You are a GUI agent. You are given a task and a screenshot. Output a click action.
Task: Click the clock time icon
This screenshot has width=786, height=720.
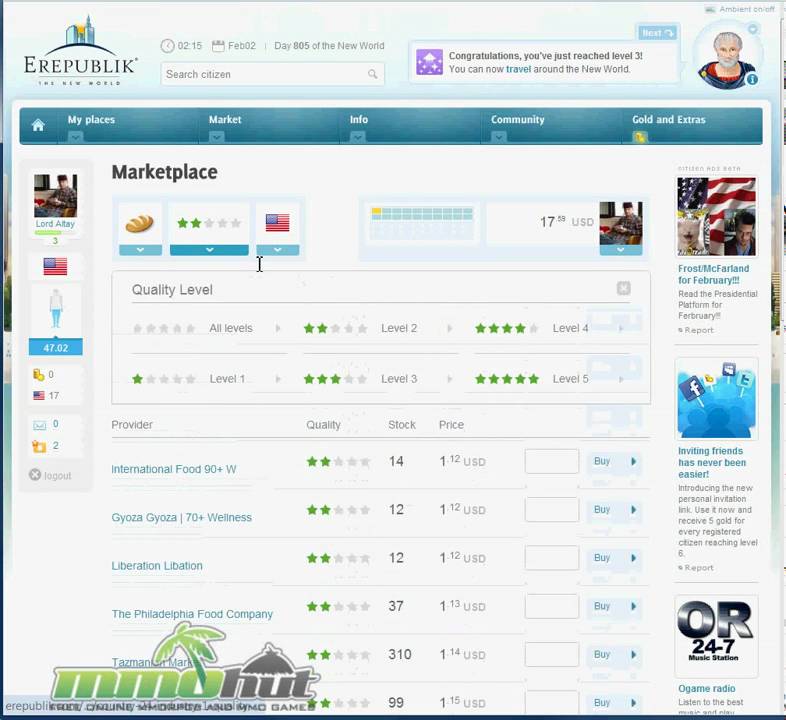point(167,46)
